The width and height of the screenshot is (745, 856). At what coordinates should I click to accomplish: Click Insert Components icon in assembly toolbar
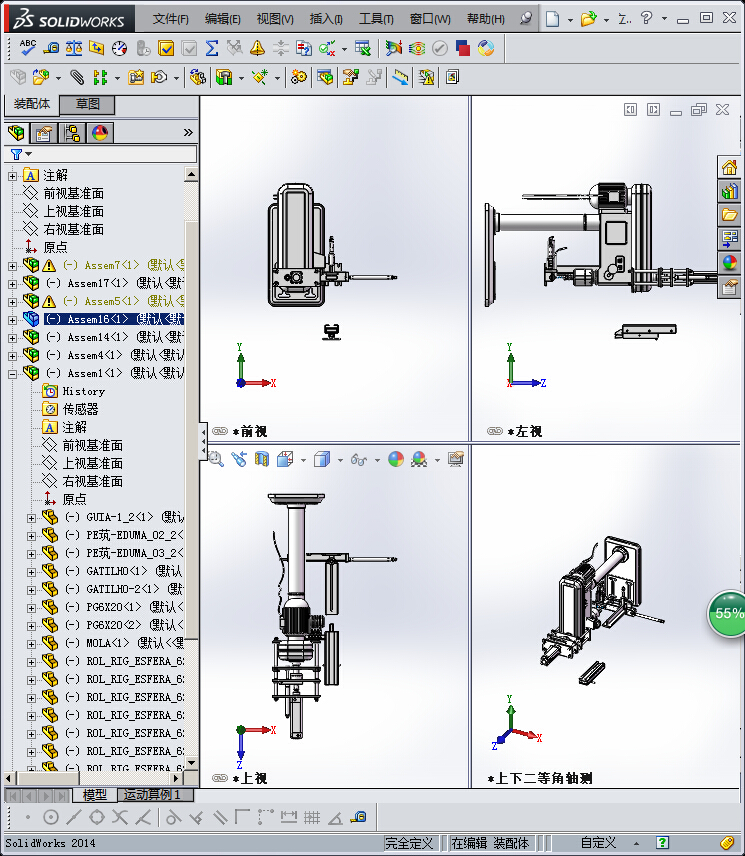[41, 77]
